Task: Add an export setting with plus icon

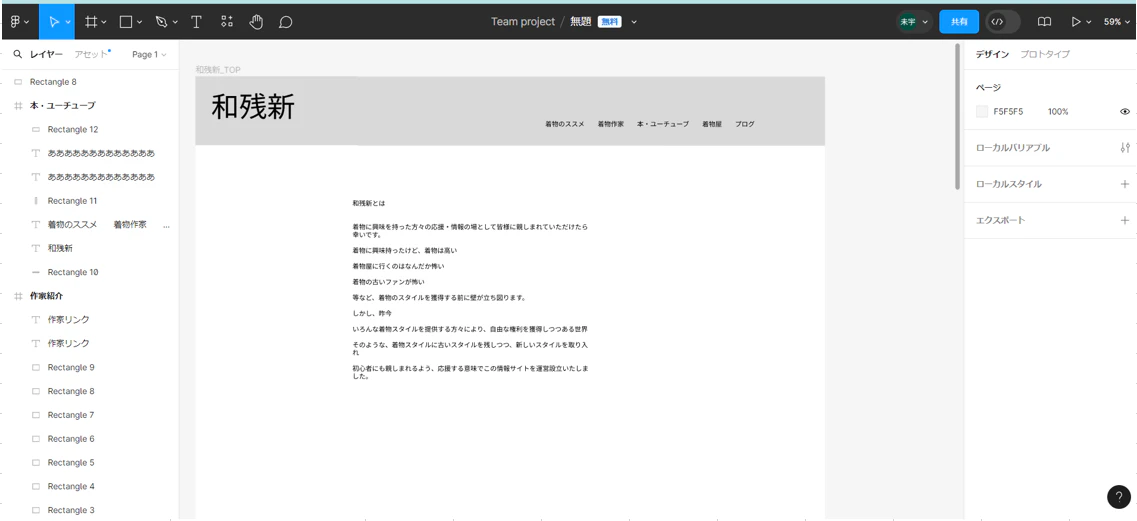Action: point(1125,220)
